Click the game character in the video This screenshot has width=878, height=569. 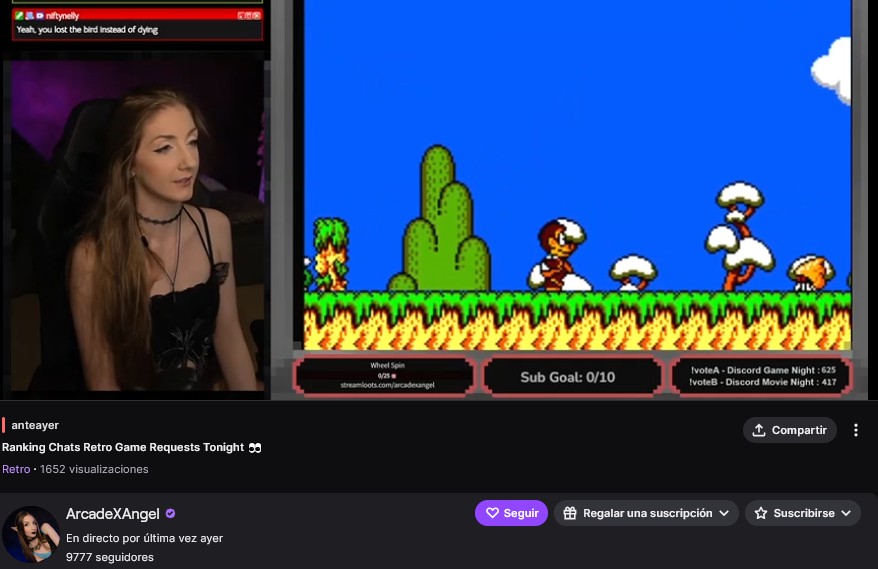(560, 255)
